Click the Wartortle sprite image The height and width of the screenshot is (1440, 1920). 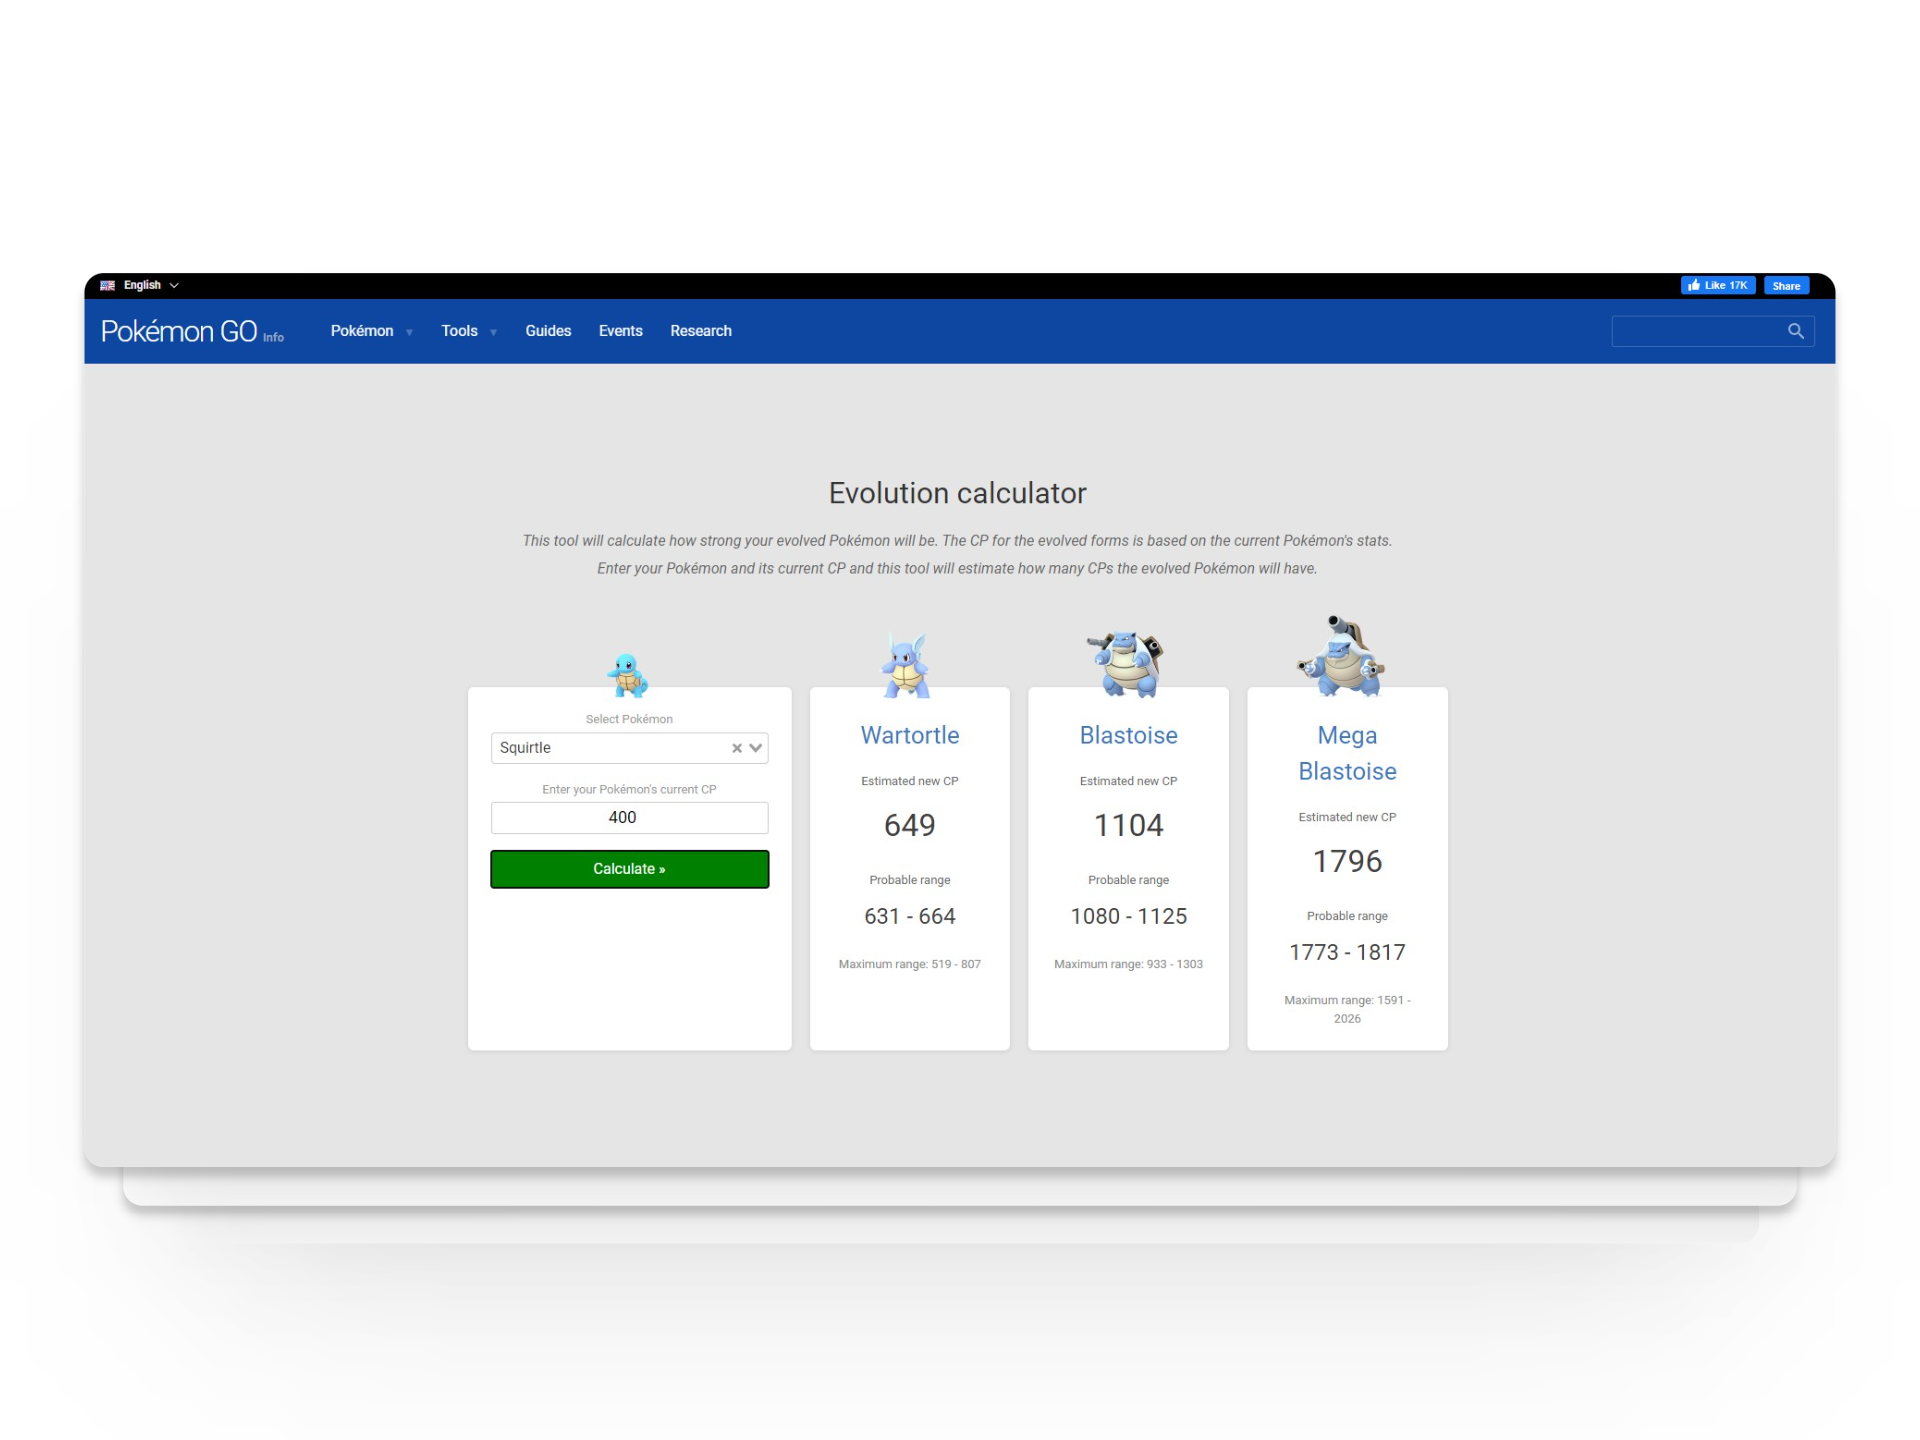[x=907, y=666]
